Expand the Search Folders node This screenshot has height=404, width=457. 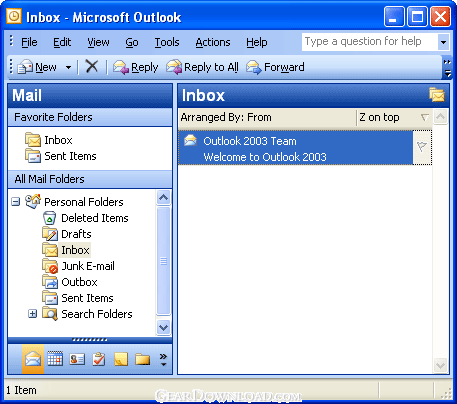coord(32,314)
